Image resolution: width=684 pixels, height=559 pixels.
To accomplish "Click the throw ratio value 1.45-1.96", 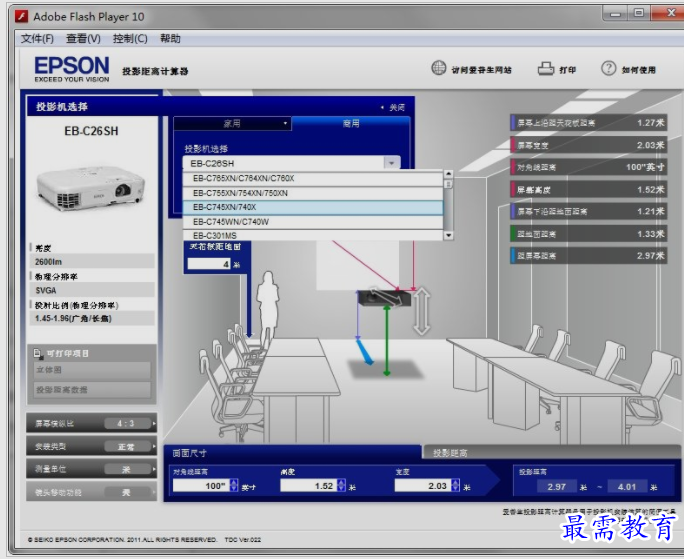I will click(92, 319).
